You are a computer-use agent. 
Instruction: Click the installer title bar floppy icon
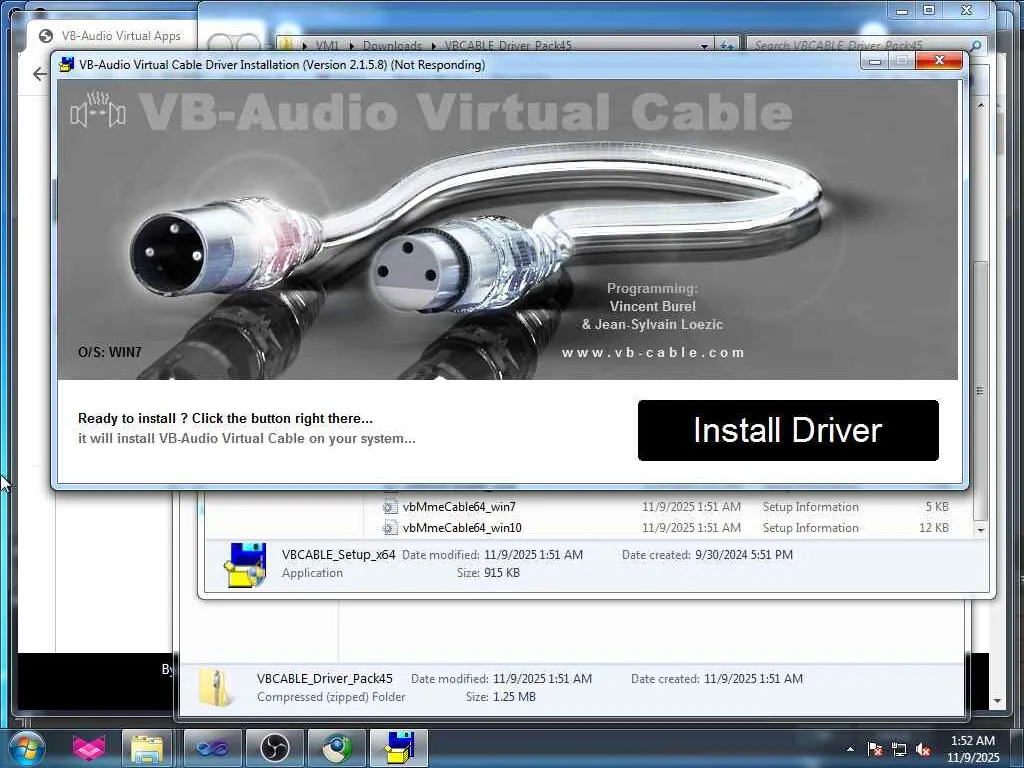66,65
